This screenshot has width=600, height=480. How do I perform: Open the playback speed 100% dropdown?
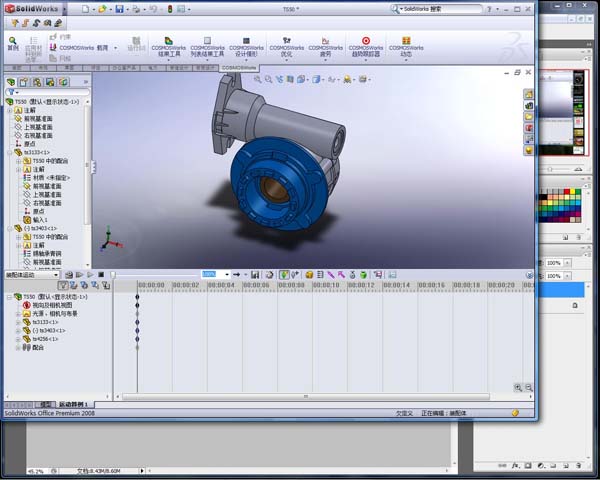pyautogui.click(x=227, y=274)
